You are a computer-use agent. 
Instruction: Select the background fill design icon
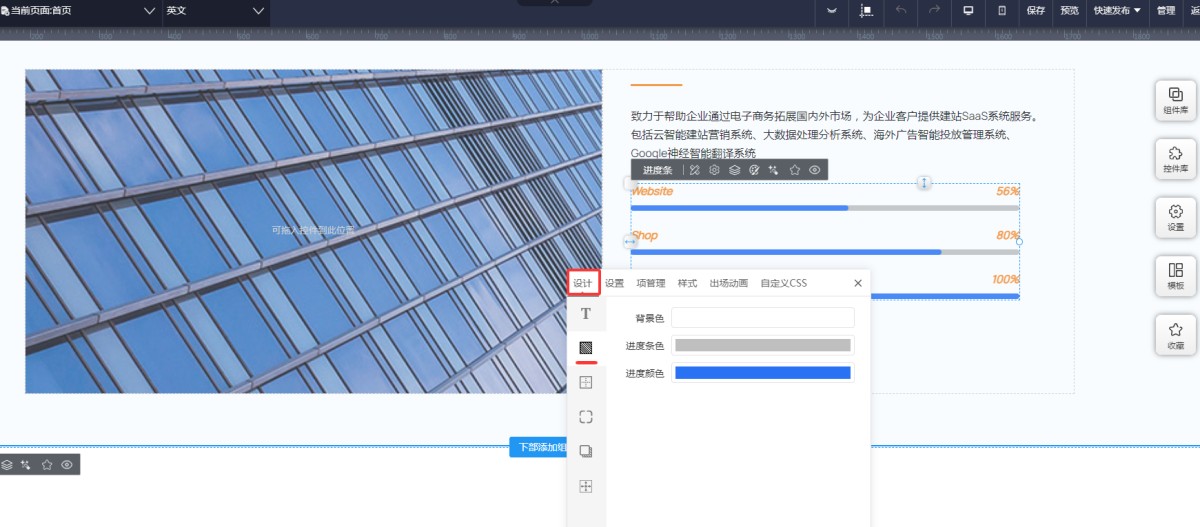coord(586,348)
